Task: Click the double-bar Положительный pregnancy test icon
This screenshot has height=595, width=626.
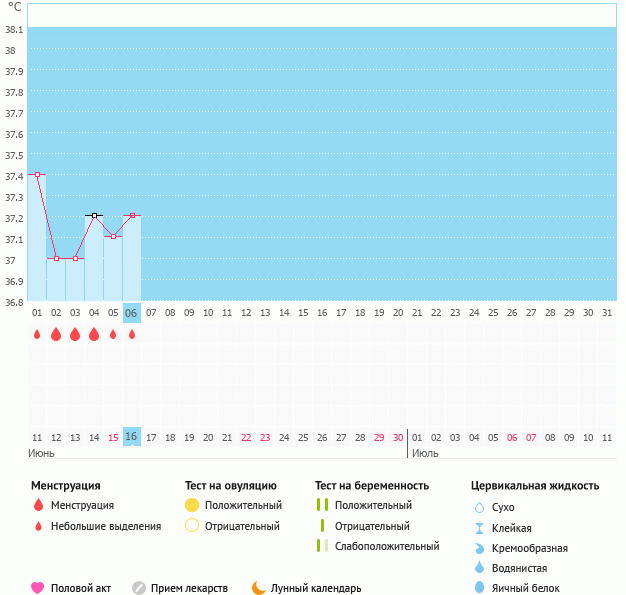Action: pos(322,506)
